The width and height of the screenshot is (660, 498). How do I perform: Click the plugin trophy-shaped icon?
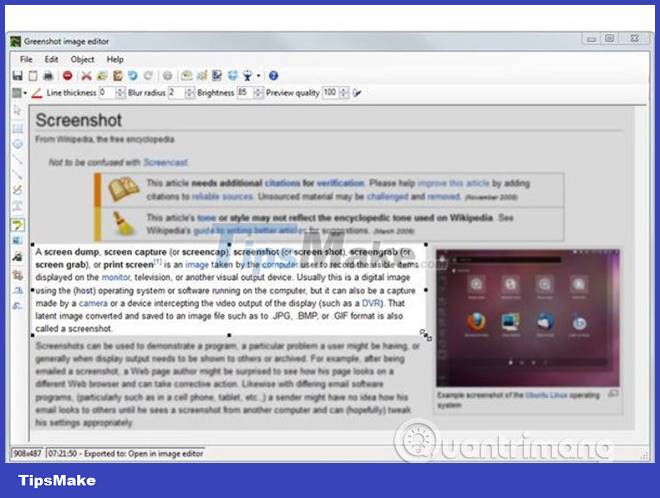pyautogui.click(x=248, y=76)
